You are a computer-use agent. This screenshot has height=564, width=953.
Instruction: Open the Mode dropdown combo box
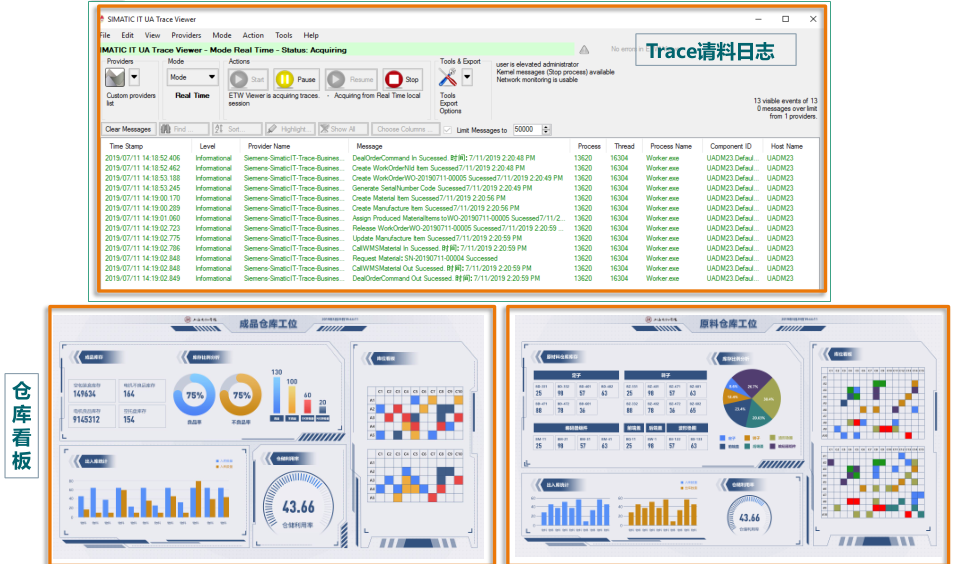pyautogui.click(x=192, y=77)
